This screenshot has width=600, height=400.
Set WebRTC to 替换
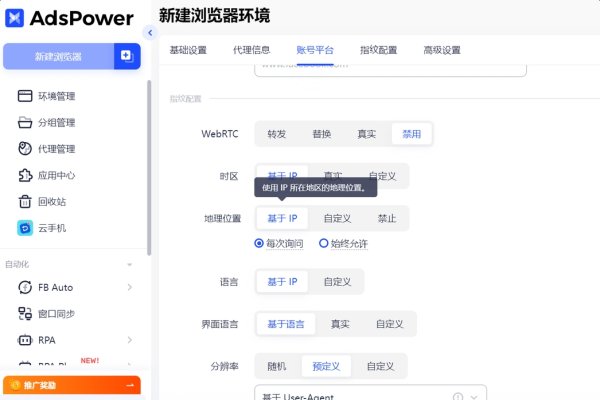[x=322, y=134]
